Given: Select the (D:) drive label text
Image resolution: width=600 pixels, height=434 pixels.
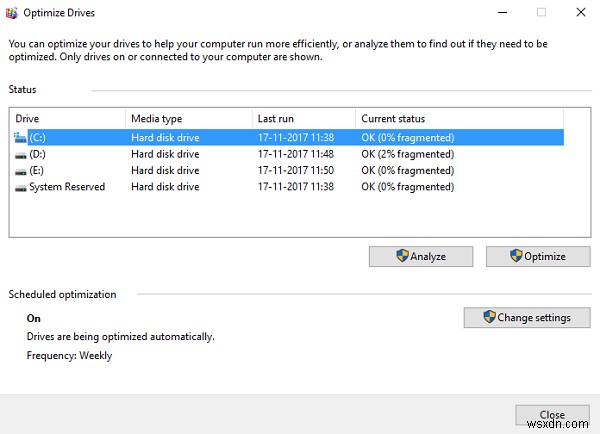Looking at the screenshot, I should 38,154.
